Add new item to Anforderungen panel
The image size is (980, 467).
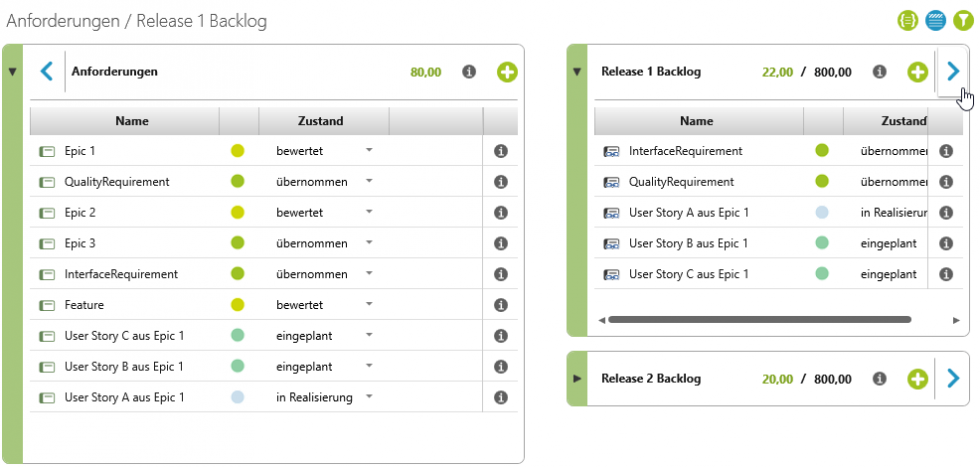click(507, 72)
